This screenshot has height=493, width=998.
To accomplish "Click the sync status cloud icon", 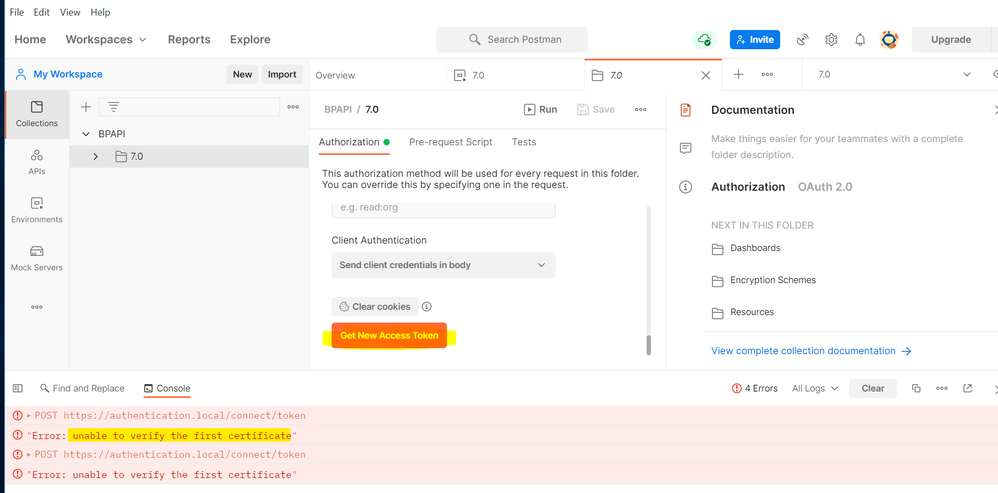I will tap(705, 40).
